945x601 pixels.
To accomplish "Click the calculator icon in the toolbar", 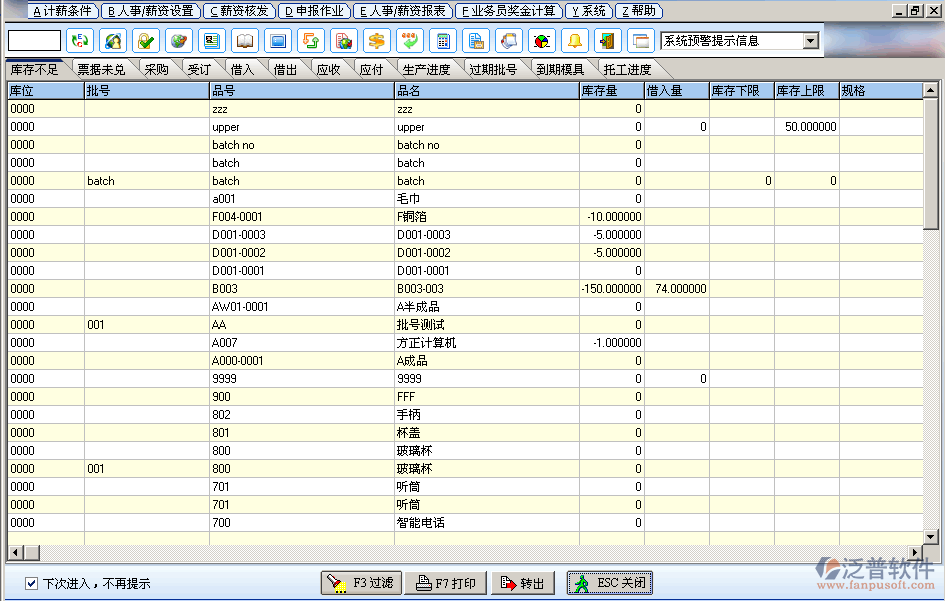I will 442,41.
